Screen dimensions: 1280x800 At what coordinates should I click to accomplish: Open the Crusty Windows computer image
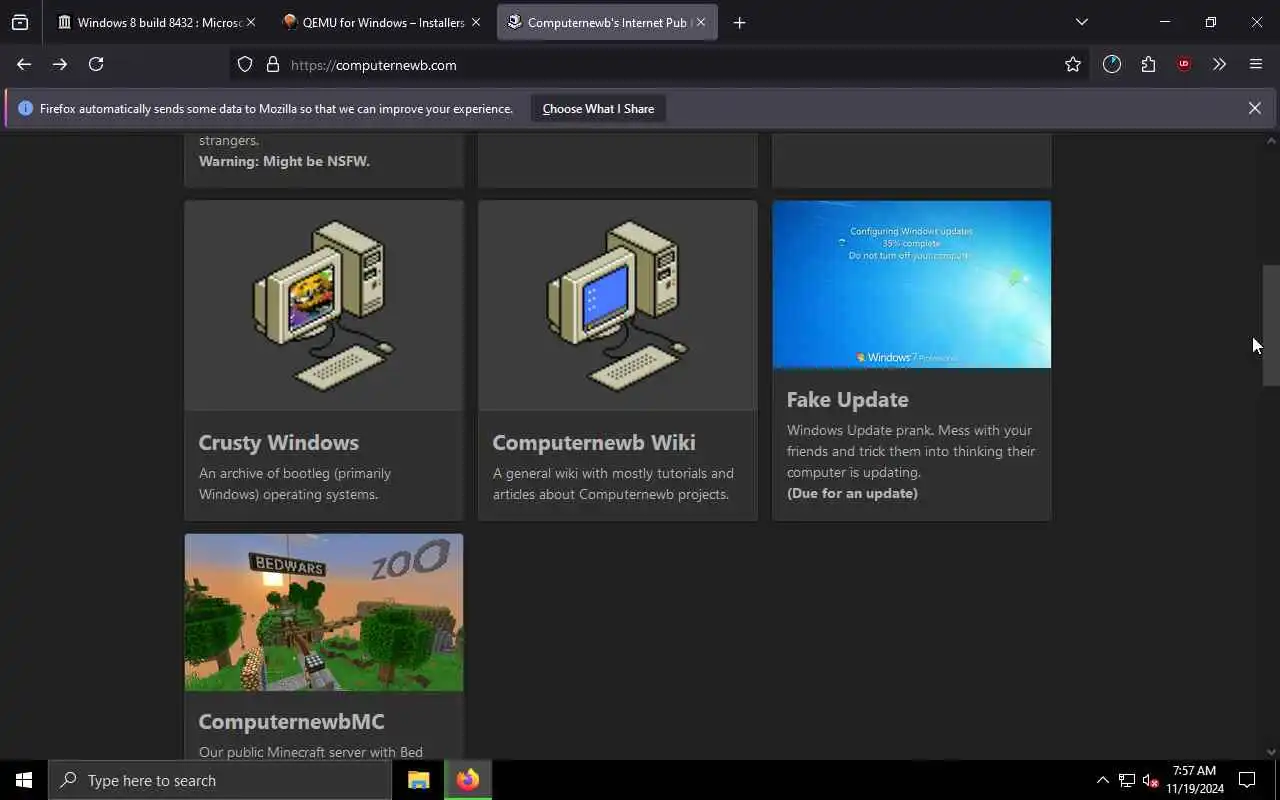(x=324, y=306)
